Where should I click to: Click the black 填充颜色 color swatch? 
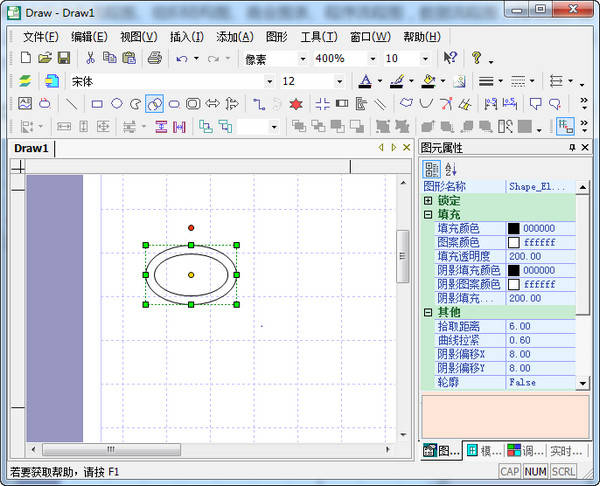point(514,229)
